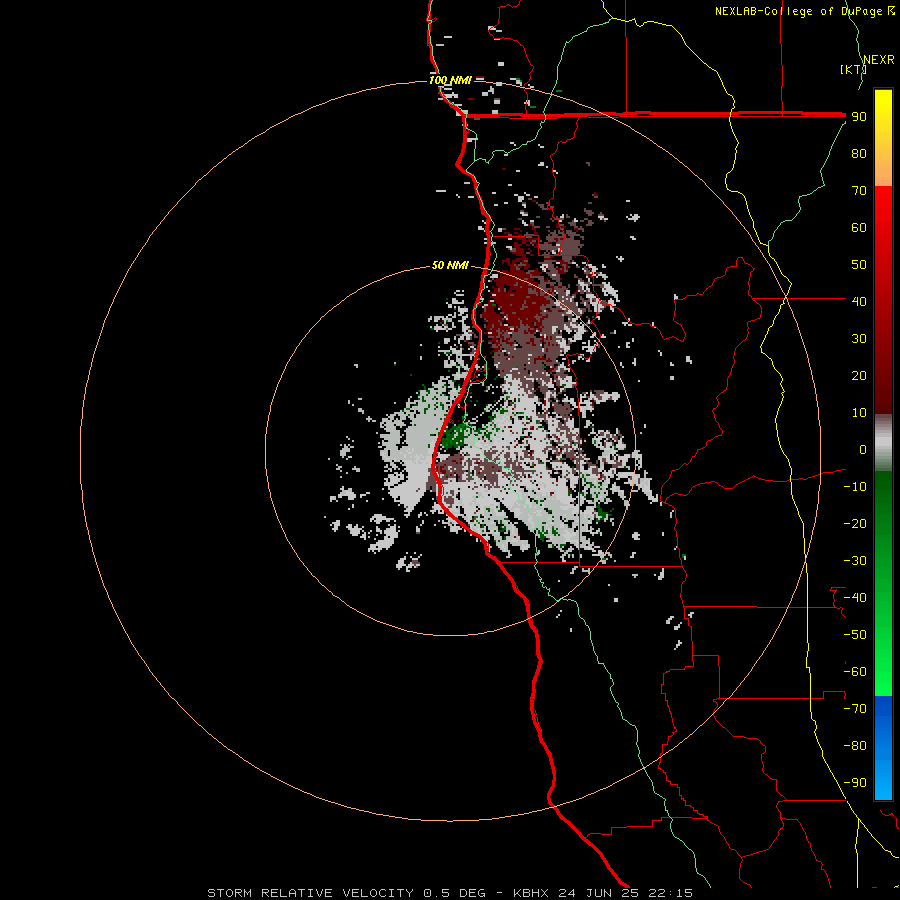Click the NEXR label above the scale
This screenshot has width=900, height=900.
[x=878, y=60]
